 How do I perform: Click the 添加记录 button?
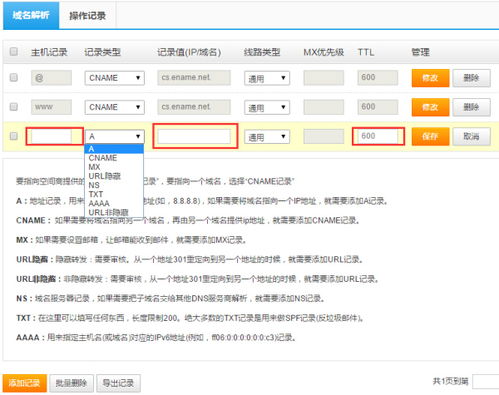[24, 383]
